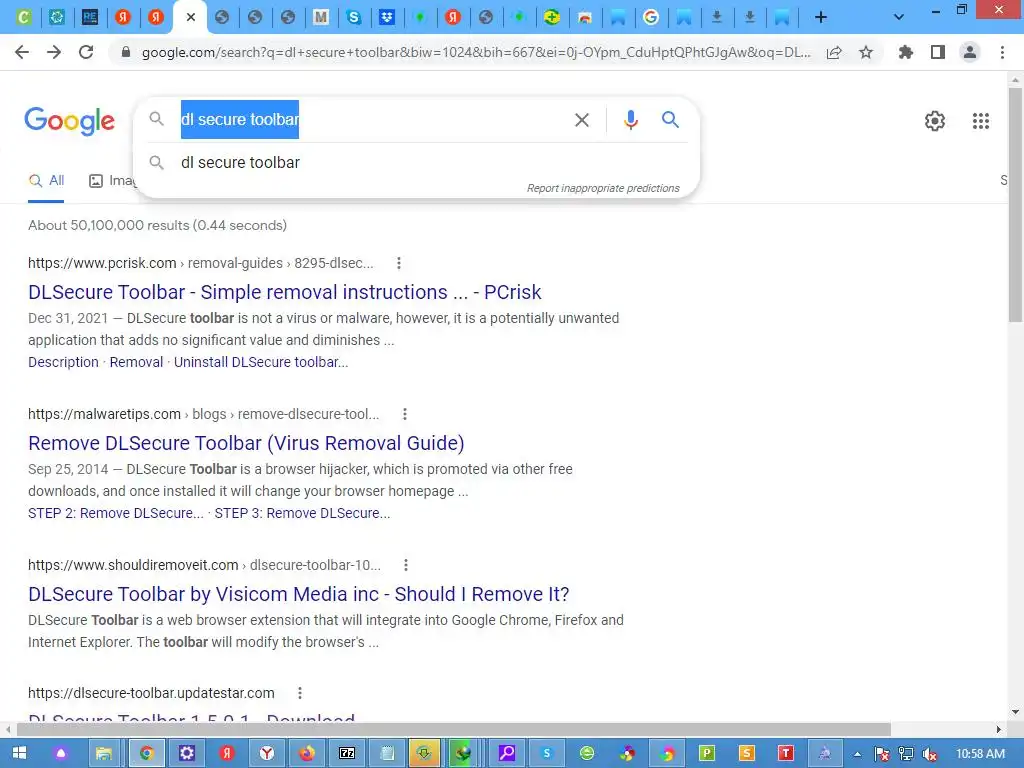Open the Uninstall DLSecure toolbar sitelink

coord(261,362)
